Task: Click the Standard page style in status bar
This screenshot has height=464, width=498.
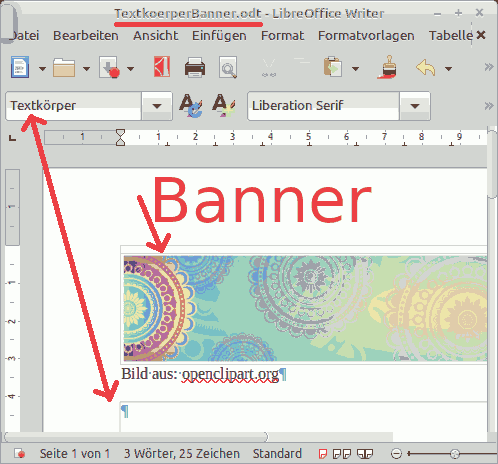Action: 277,453
